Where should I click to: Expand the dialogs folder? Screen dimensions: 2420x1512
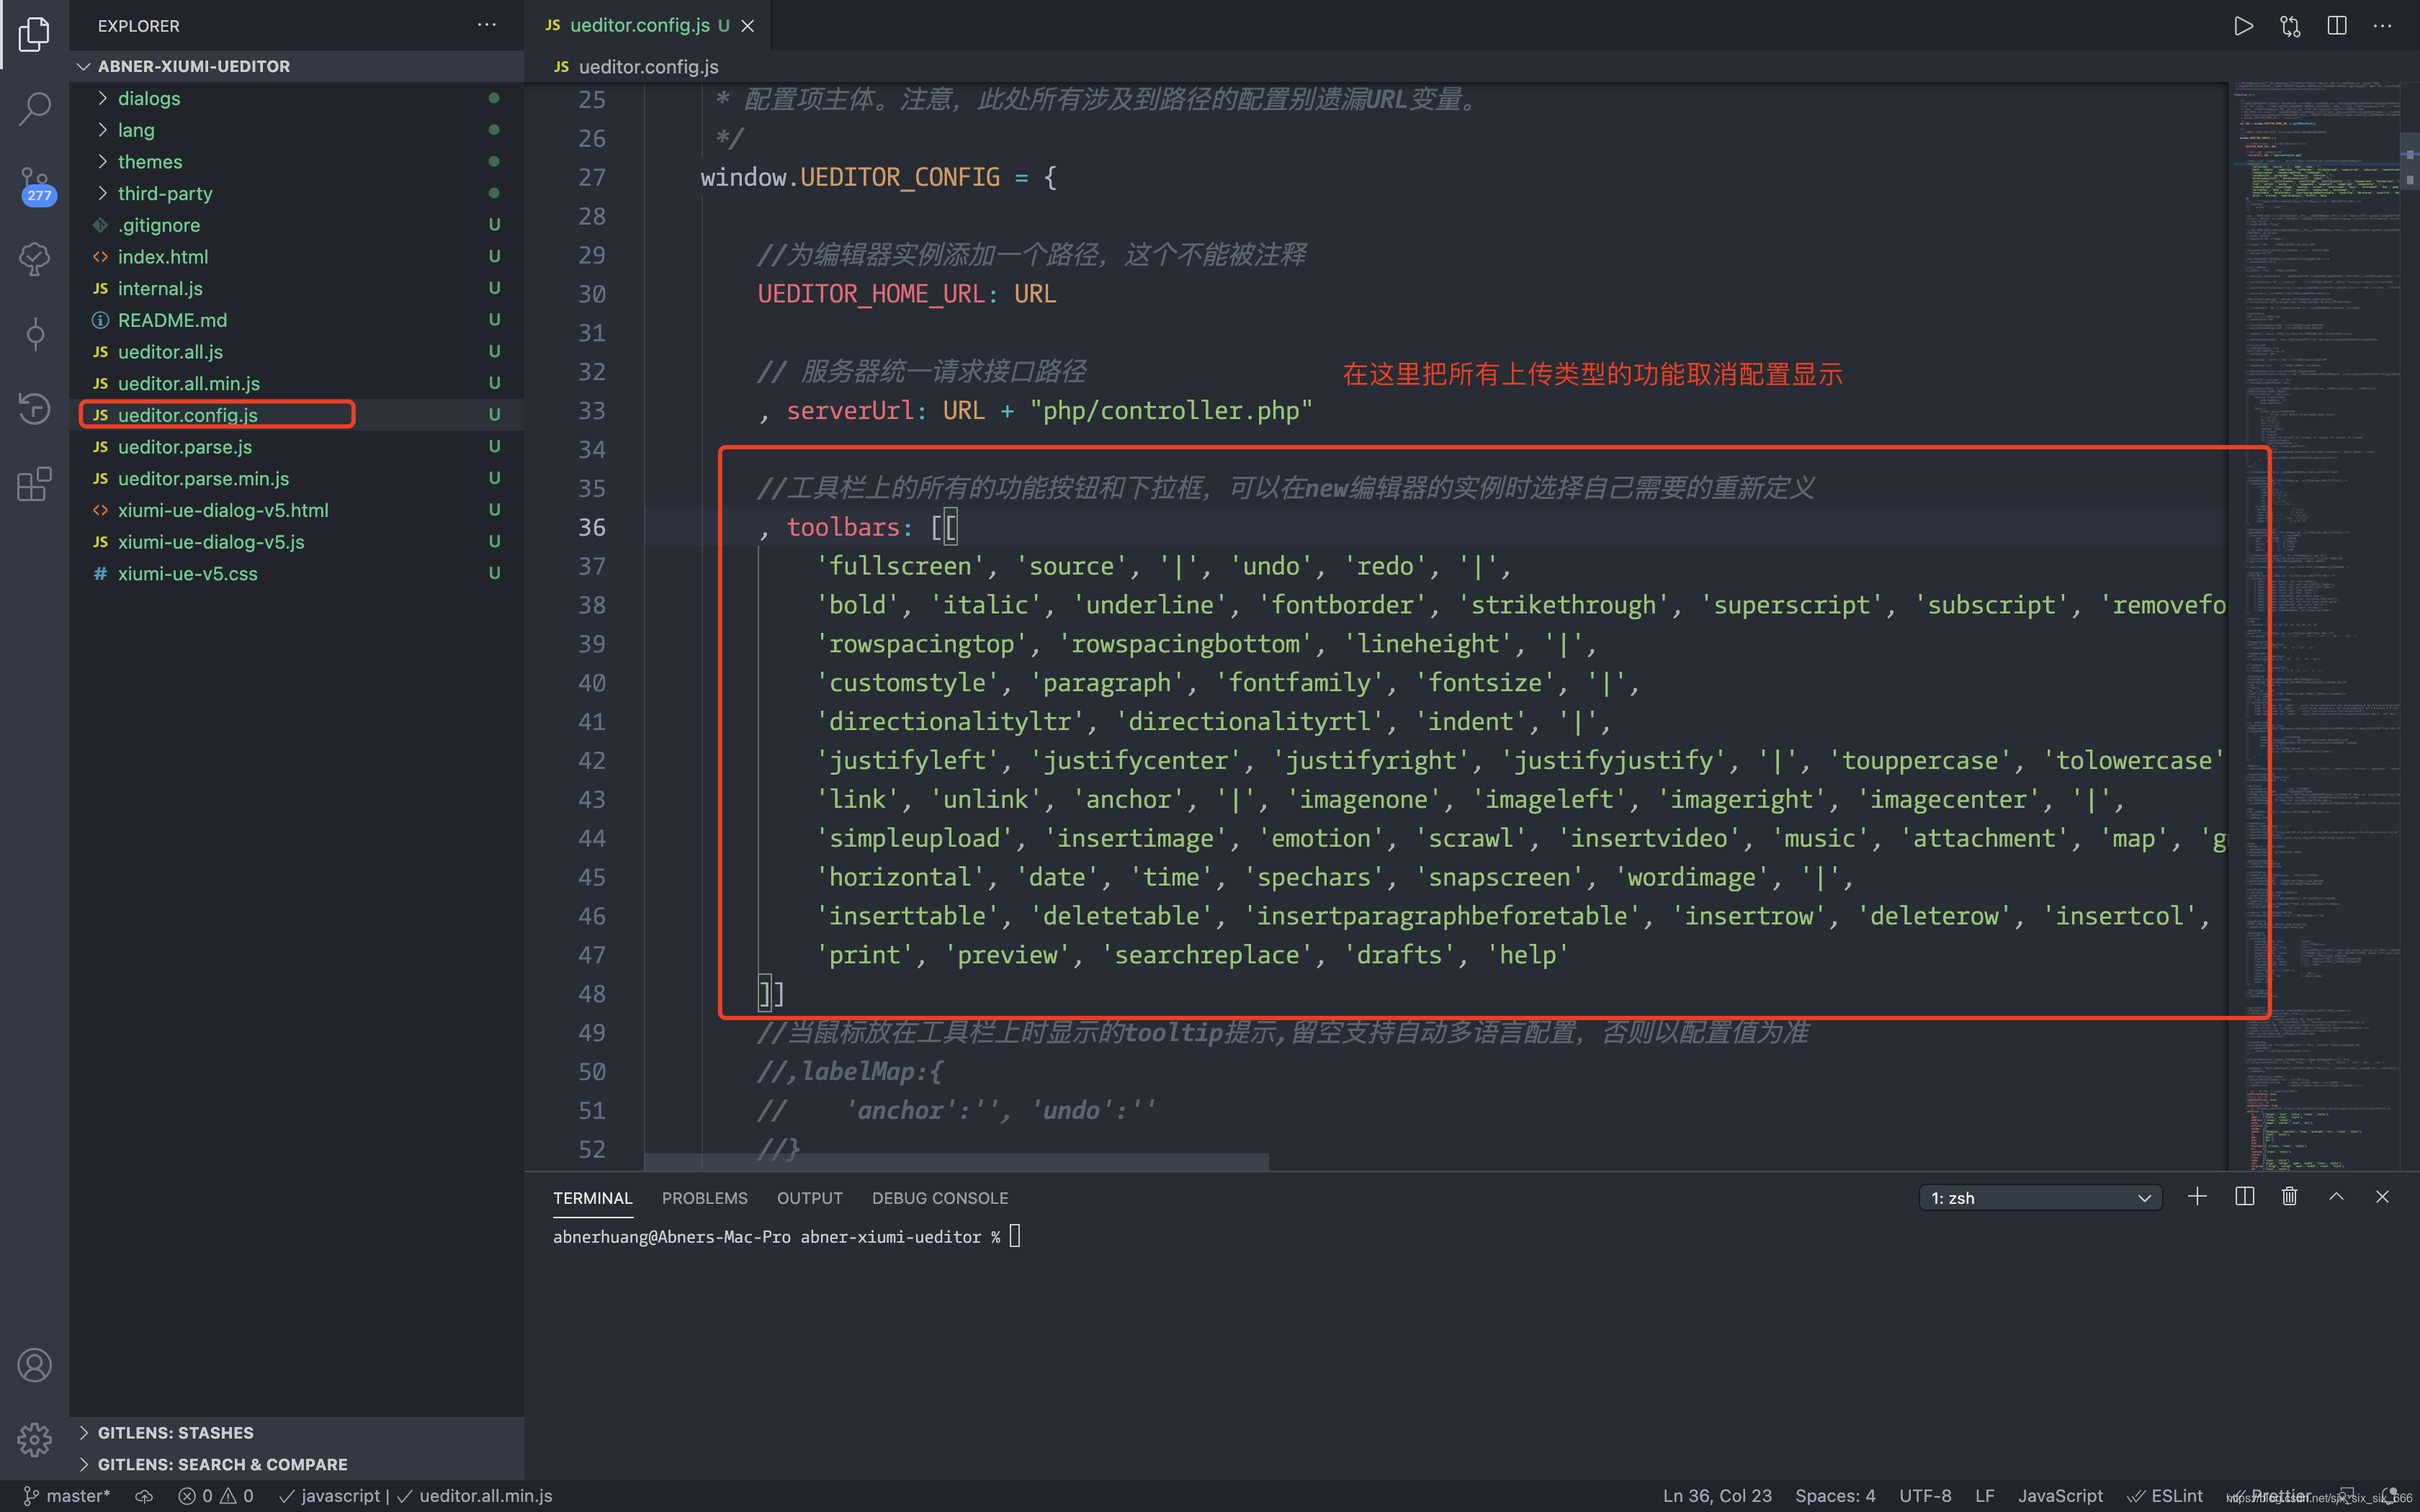pyautogui.click(x=149, y=98)
